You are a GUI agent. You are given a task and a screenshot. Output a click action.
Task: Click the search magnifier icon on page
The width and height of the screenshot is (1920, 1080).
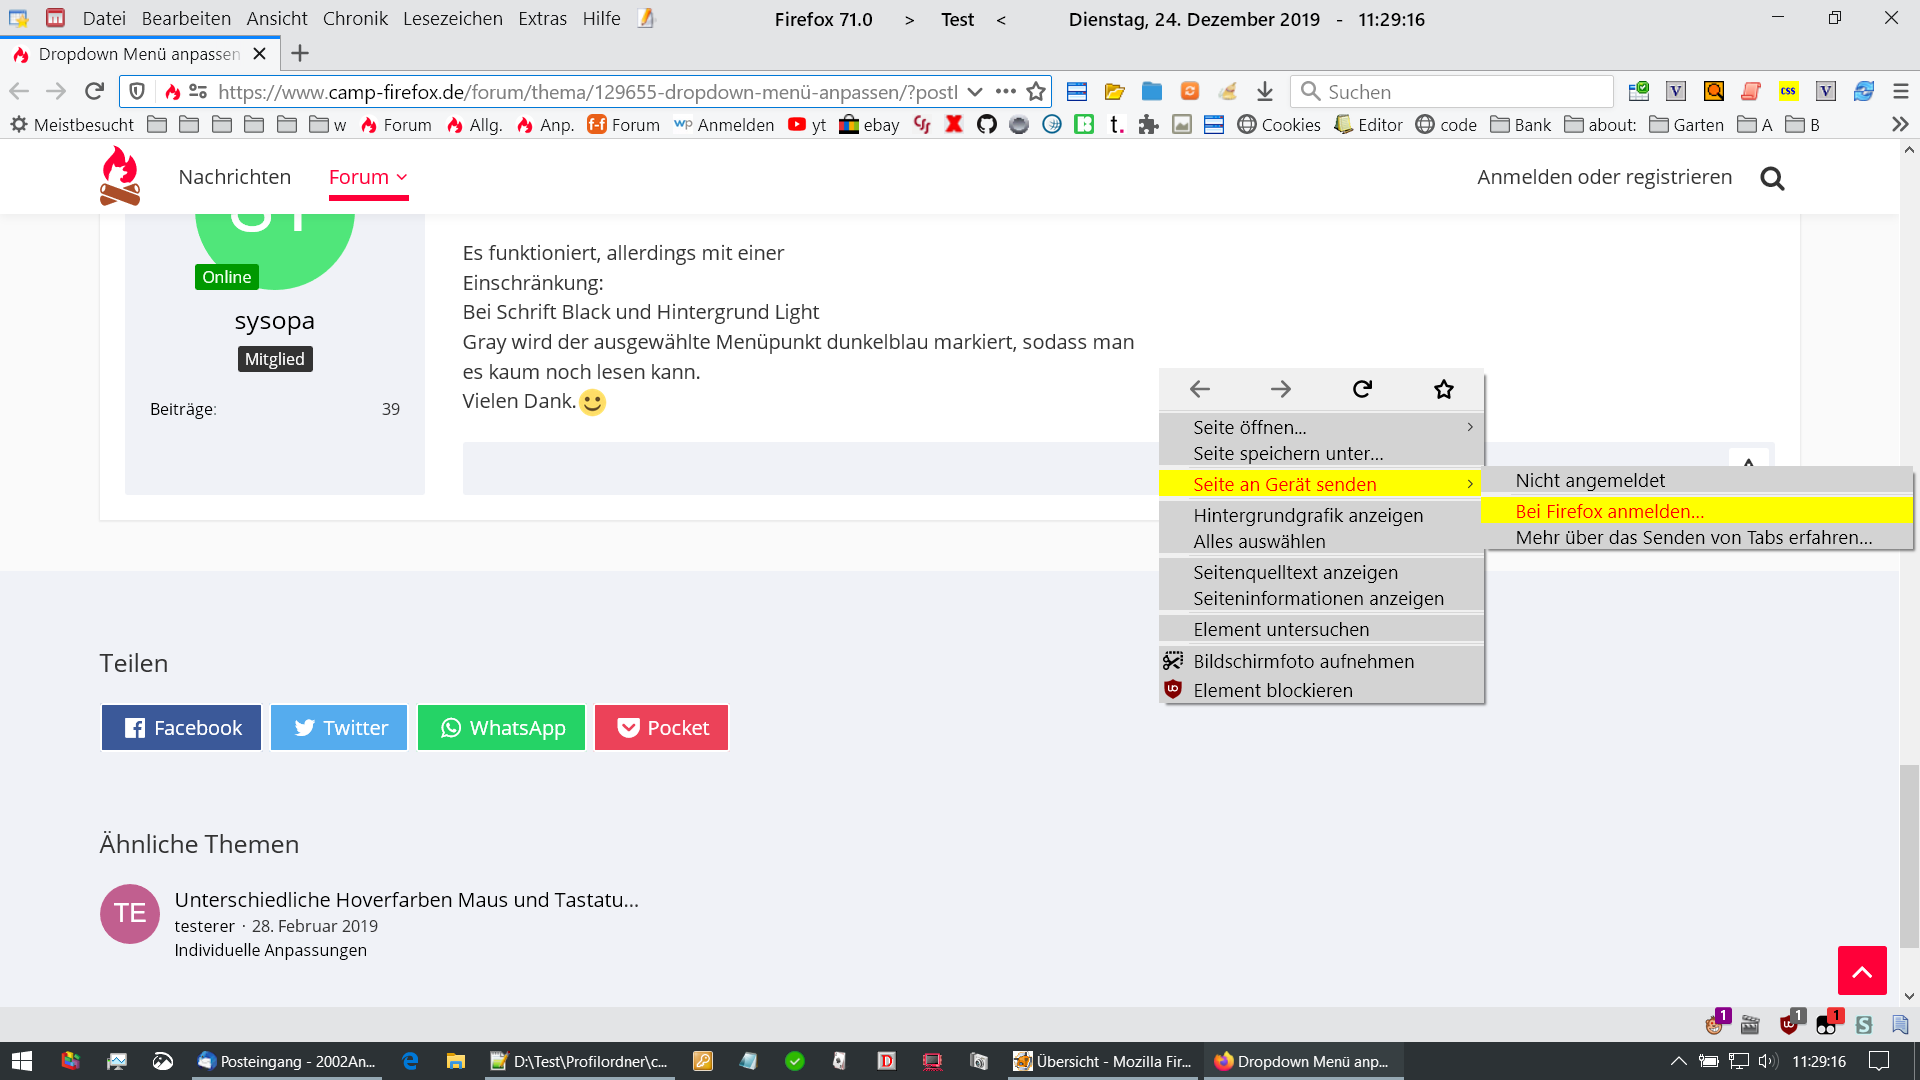pos(1772,178)
